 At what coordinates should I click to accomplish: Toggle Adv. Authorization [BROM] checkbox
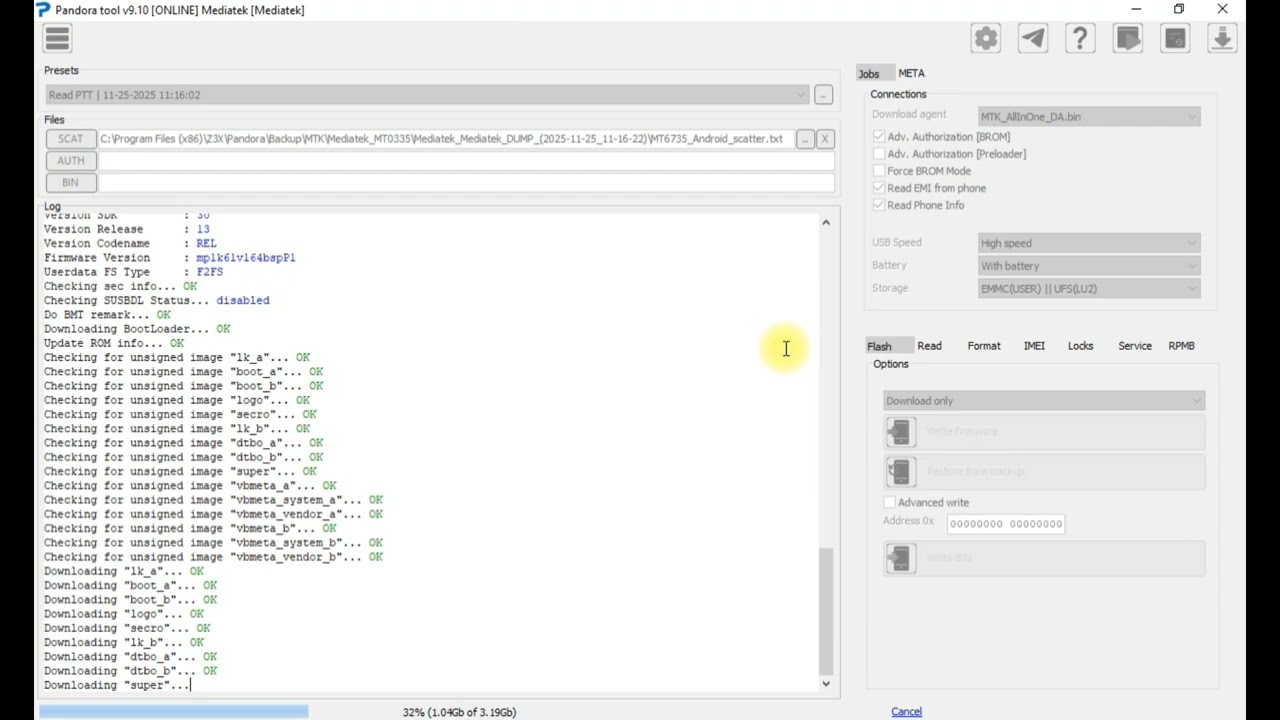point(879,137)
